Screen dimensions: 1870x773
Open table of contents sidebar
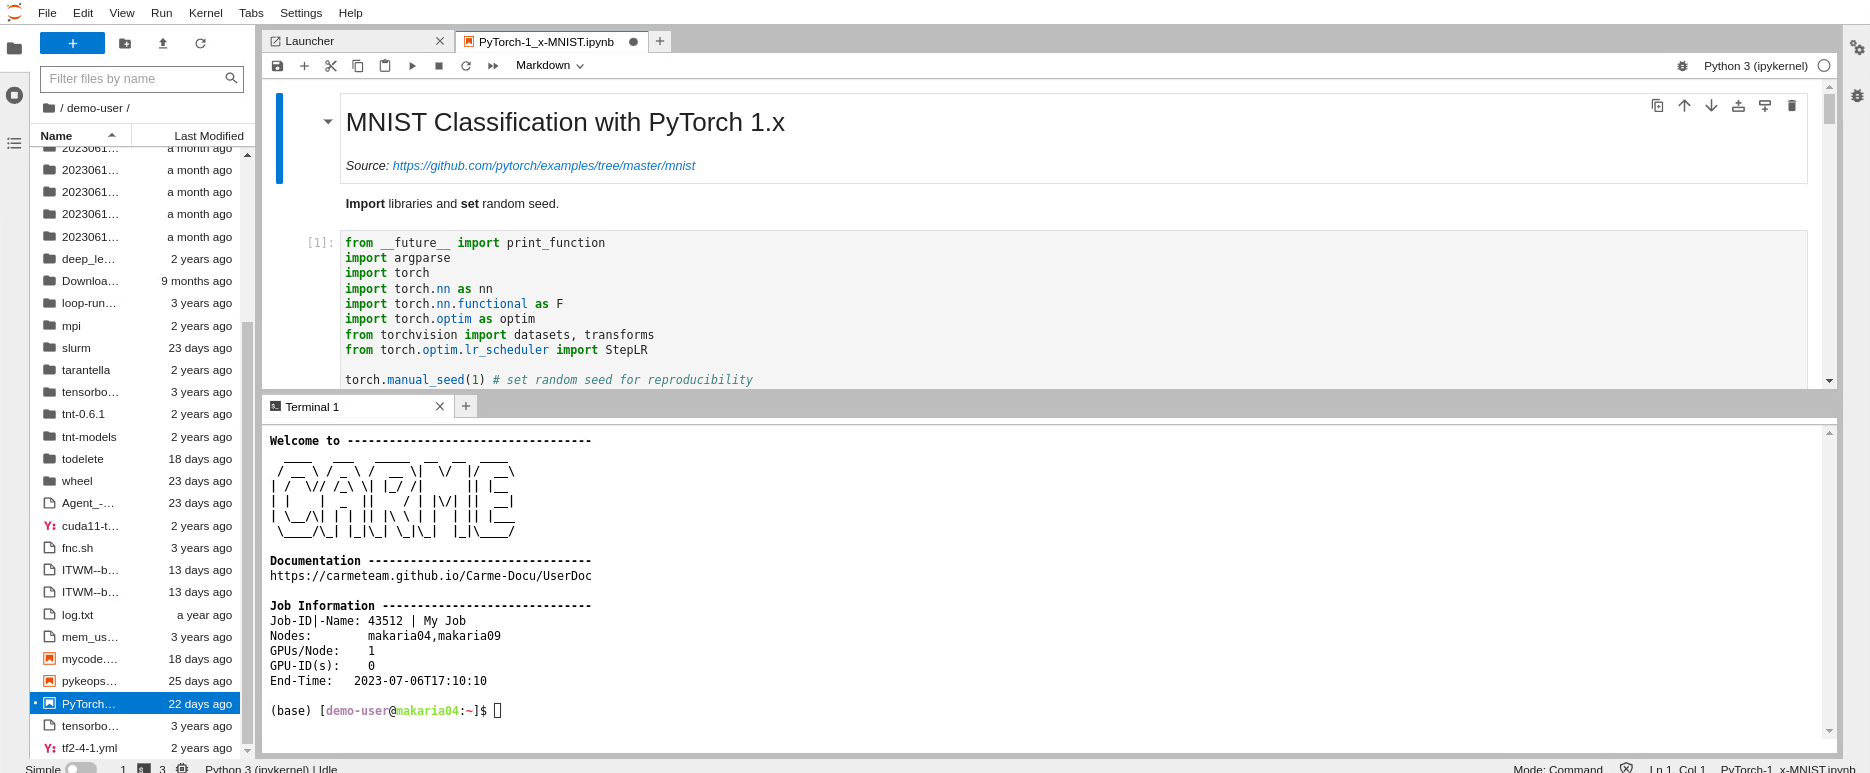click(14, 143)
